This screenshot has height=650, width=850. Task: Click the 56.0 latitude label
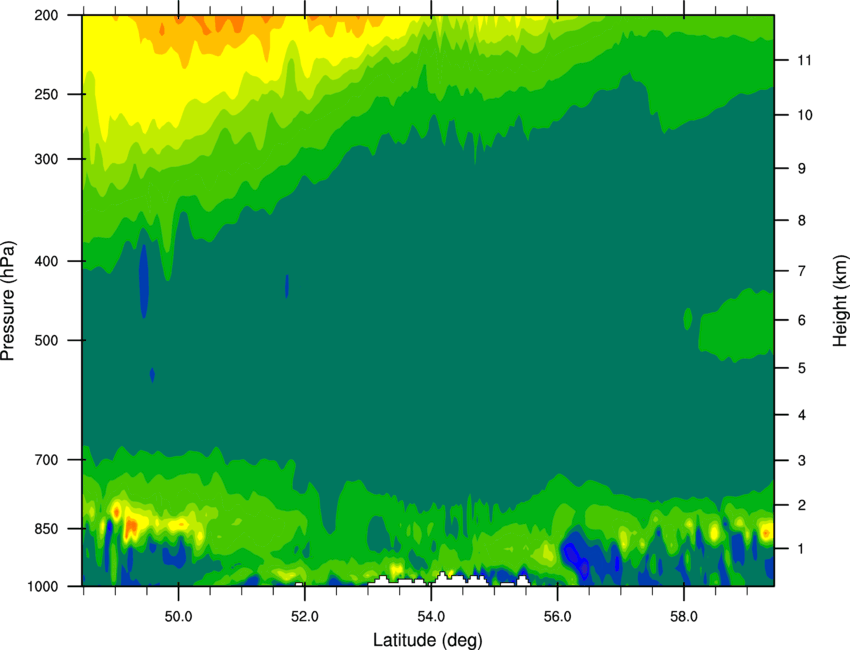coord(558,617)
